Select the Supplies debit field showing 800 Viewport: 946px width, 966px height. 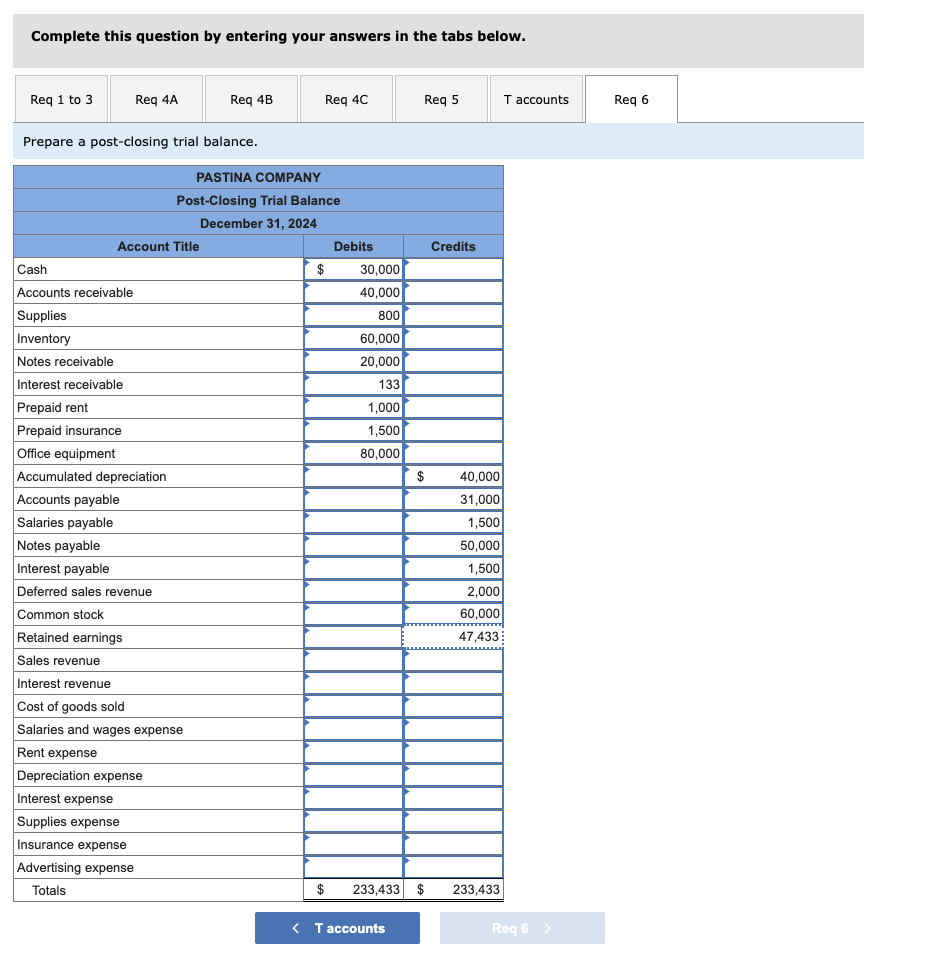tap(354, 315)
